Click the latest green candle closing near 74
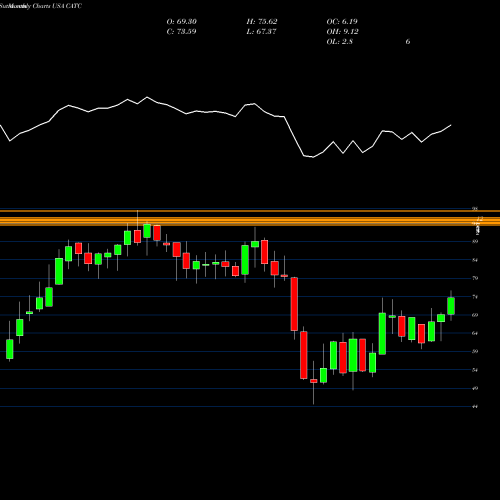This screenshot has height=500, width=500. tap(451, 306)
